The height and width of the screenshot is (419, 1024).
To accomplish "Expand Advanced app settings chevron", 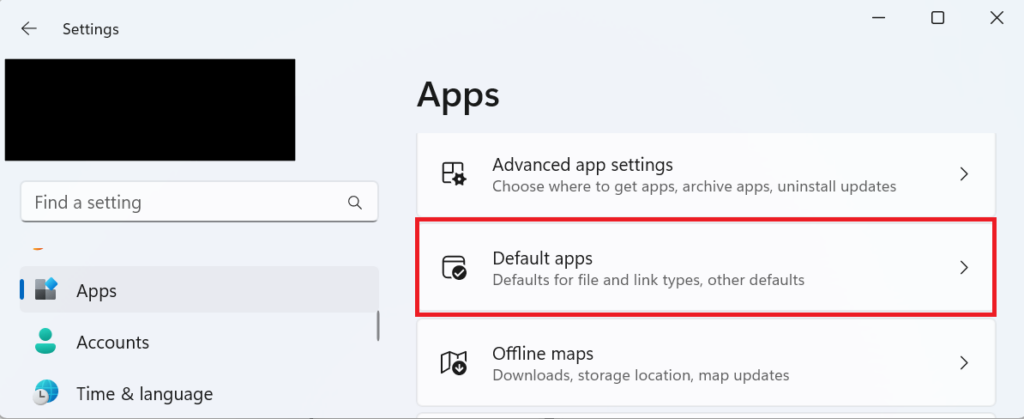I will (964, 174).
